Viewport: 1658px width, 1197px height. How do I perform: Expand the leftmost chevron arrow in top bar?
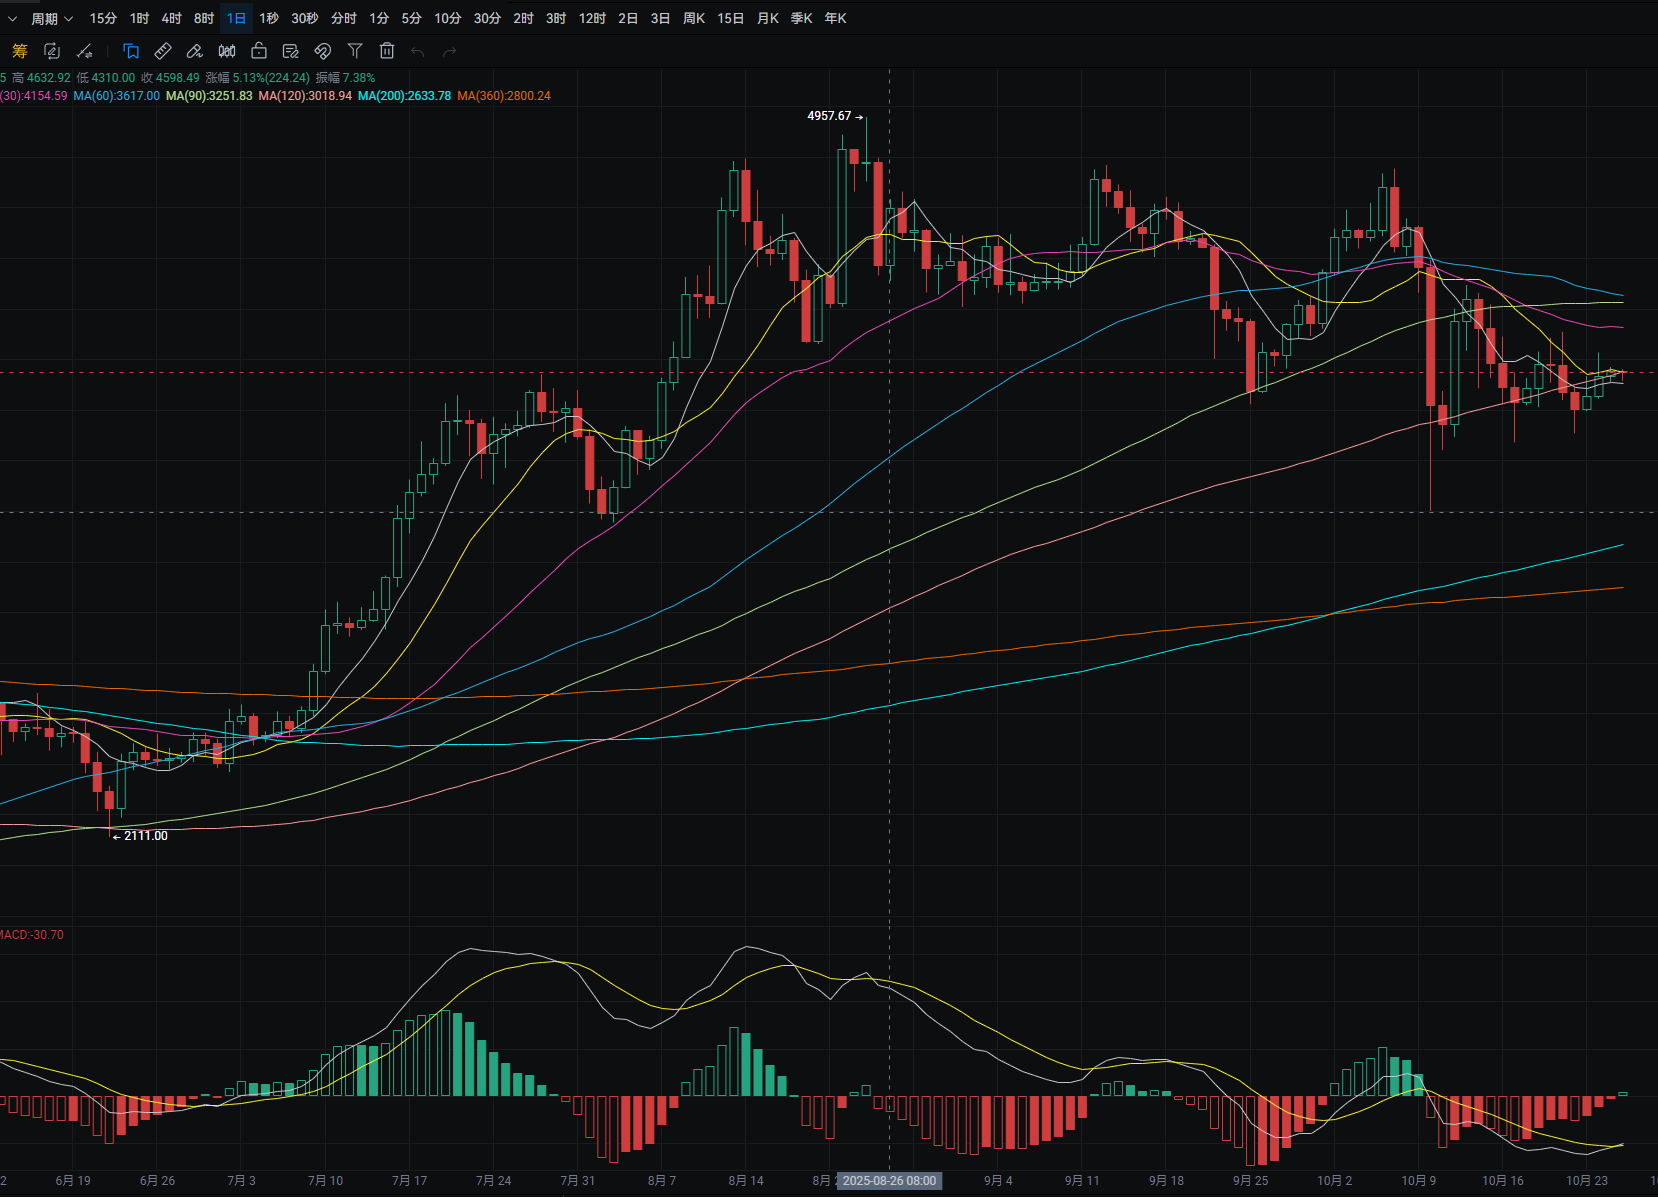point(12,18)
